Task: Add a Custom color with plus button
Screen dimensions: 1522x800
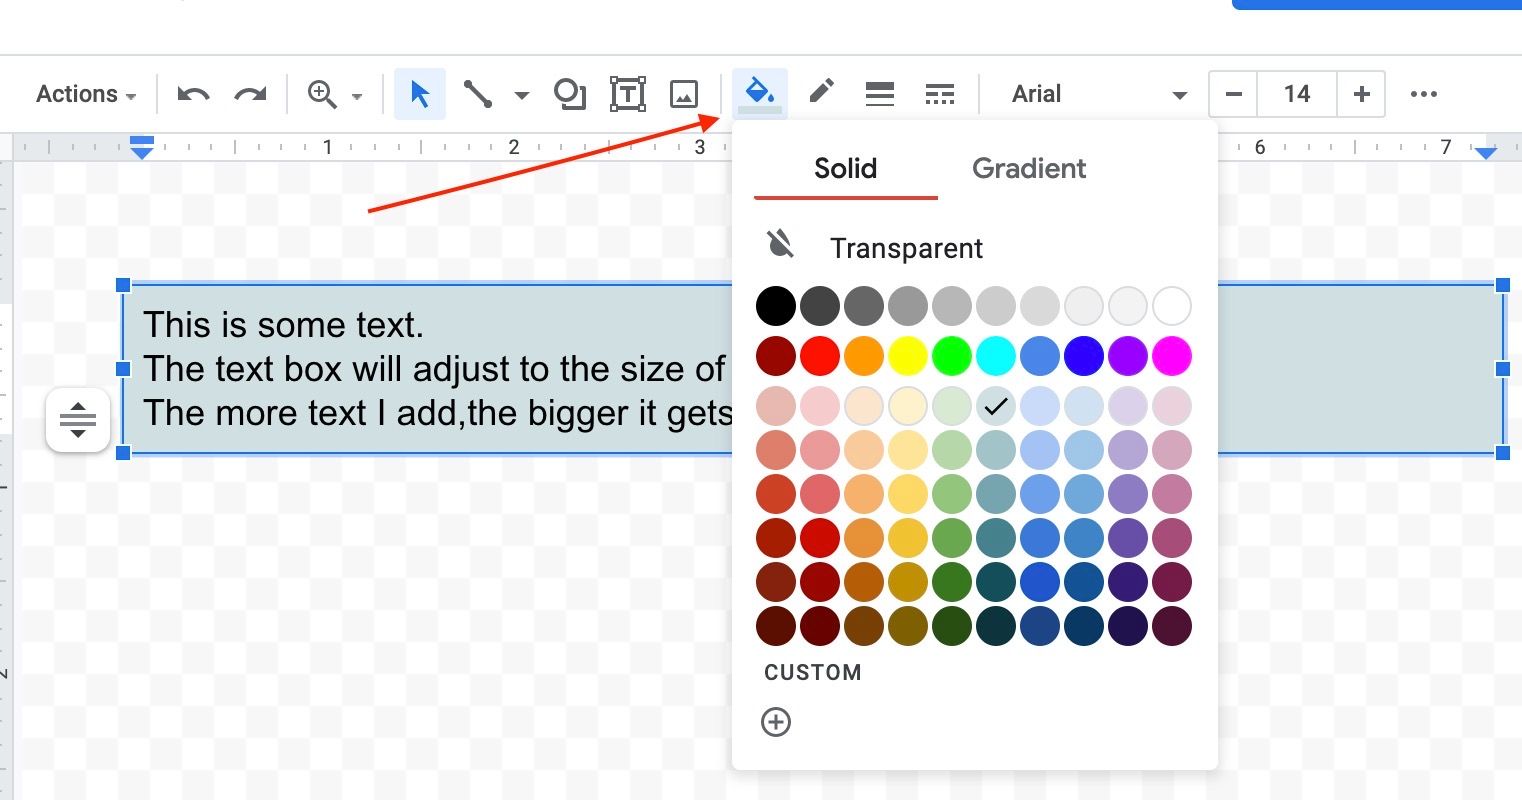Action: (x=776, y=722)
